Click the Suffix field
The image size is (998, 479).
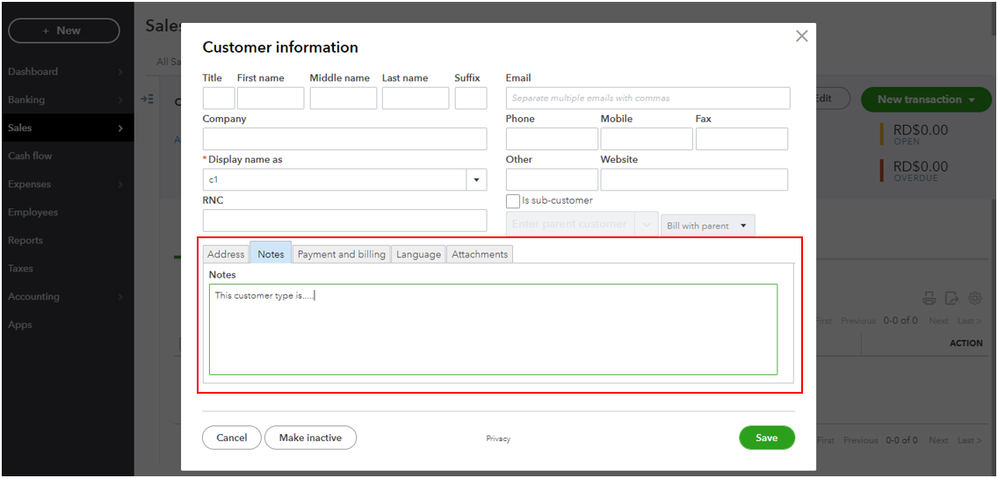click(471, 98)
